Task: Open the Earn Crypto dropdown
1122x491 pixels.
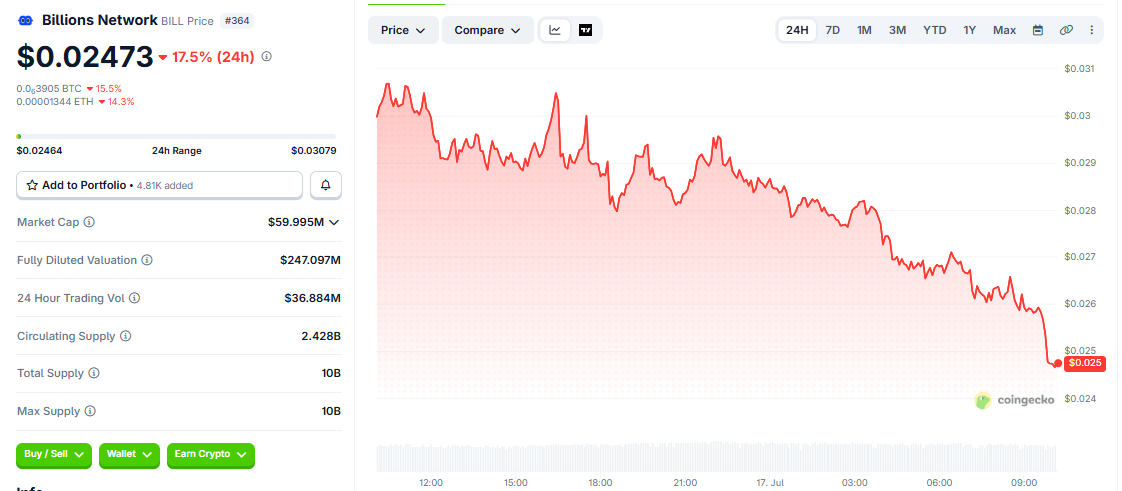Action: (x=210, y=454)
